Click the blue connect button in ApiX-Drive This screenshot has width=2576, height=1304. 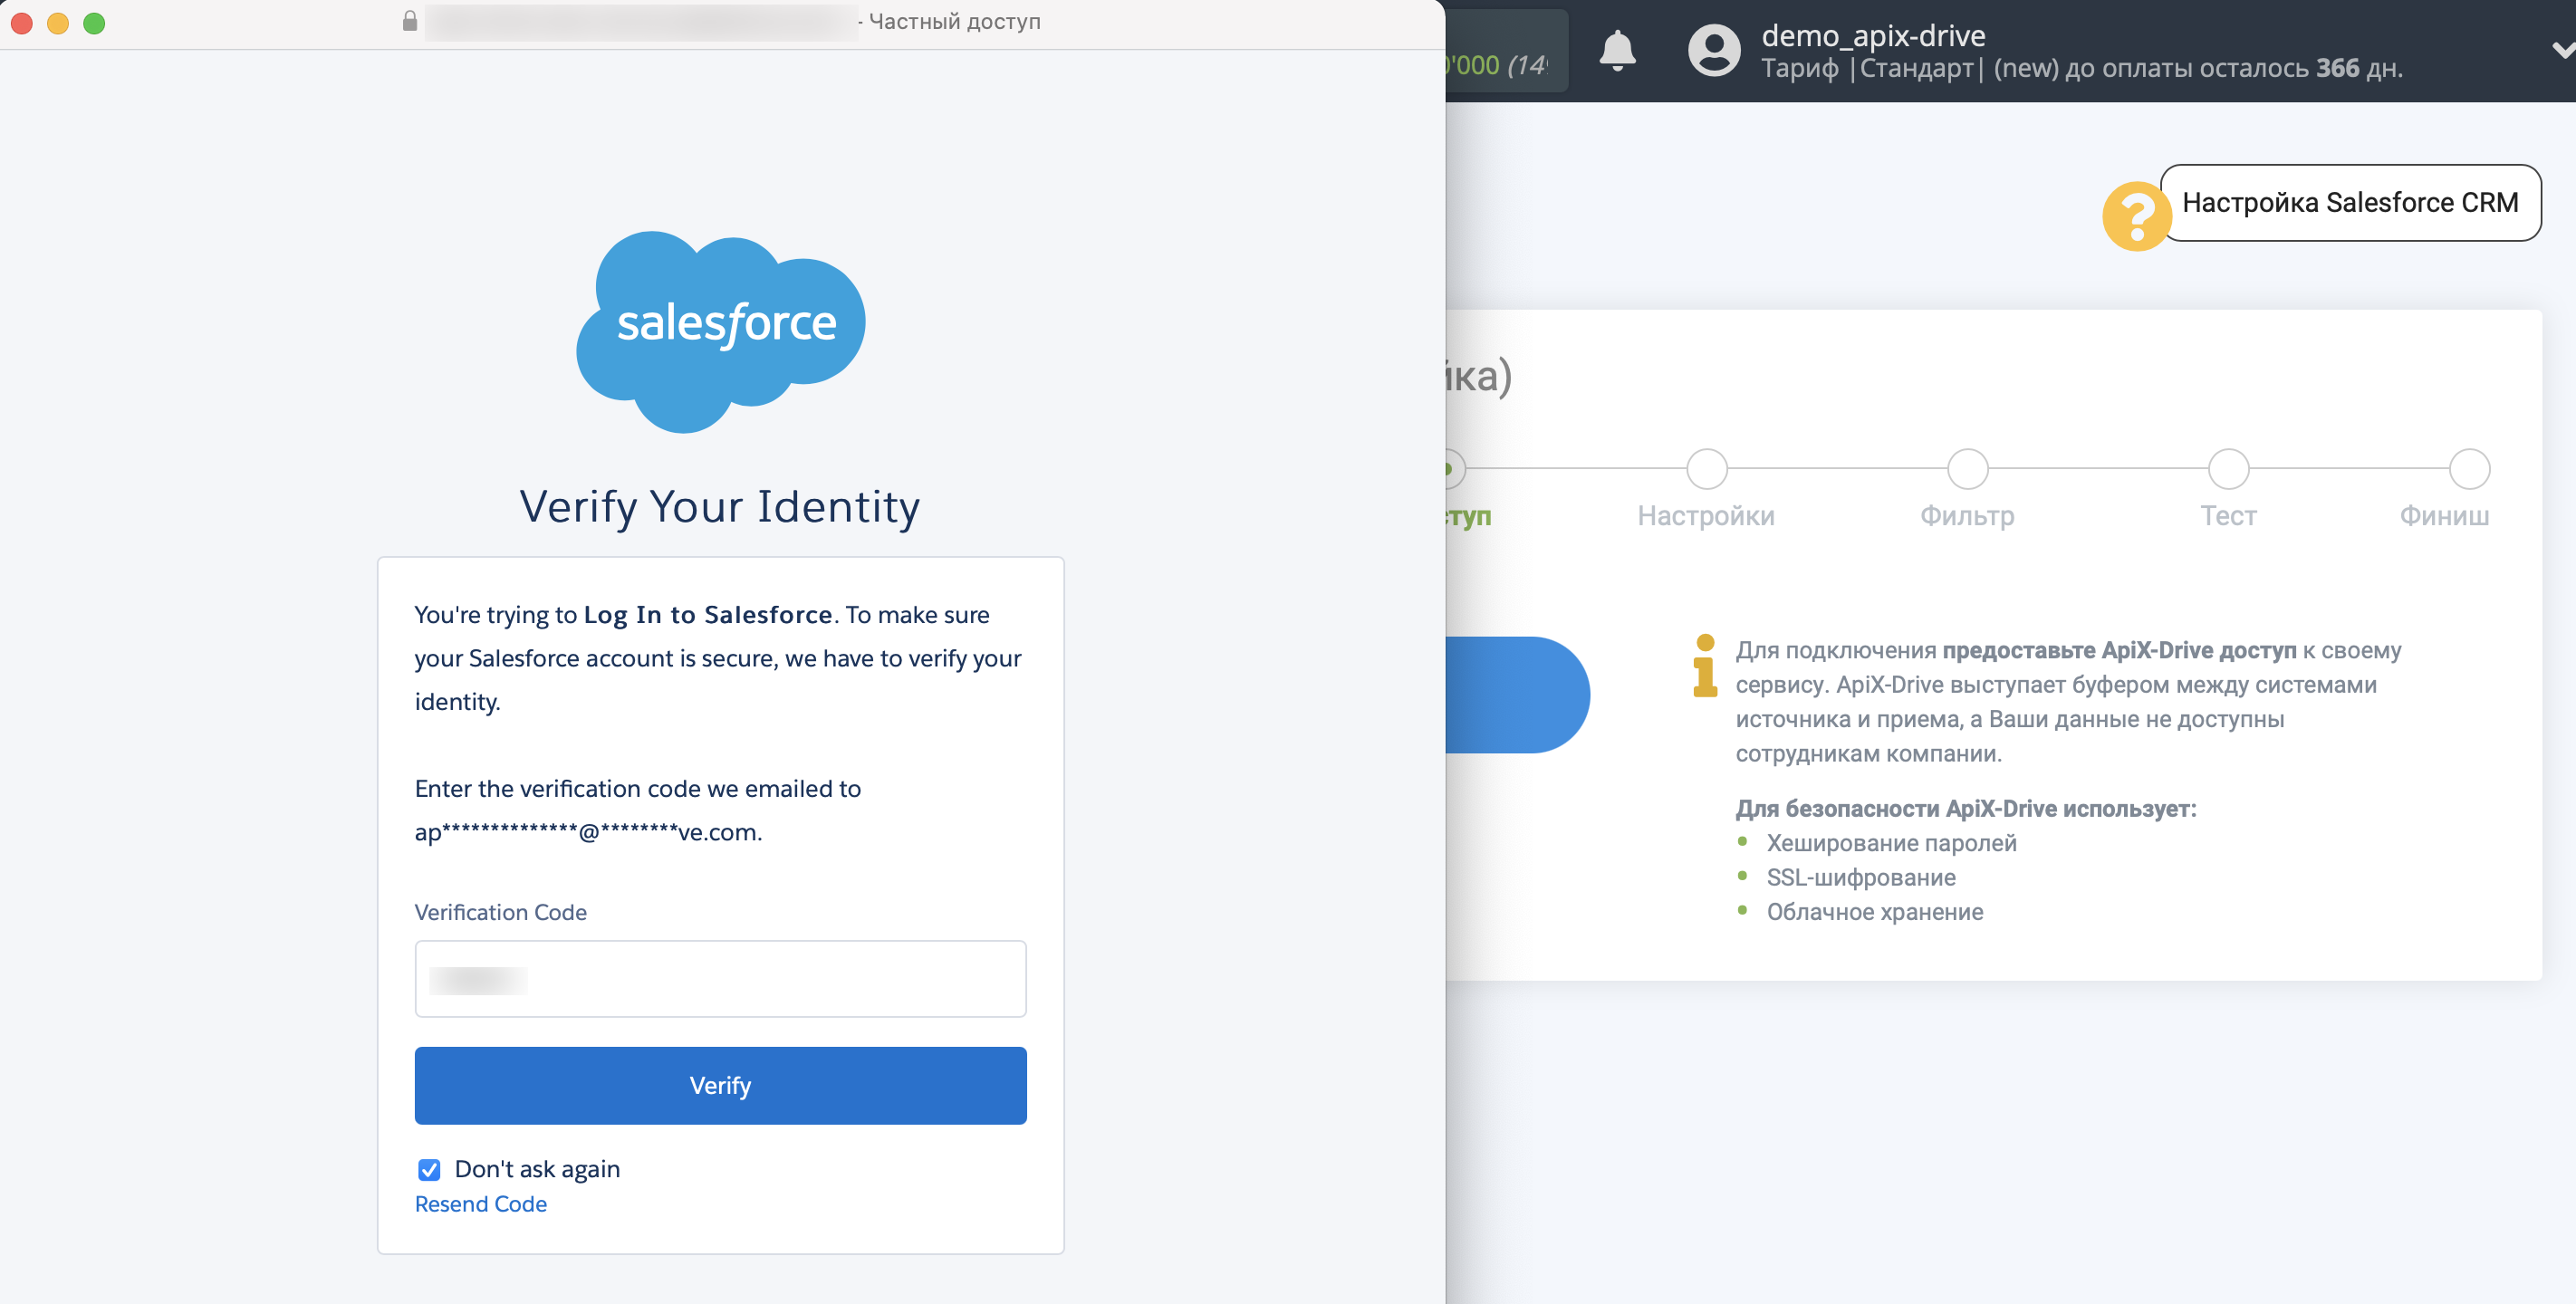coord(1517,695)
